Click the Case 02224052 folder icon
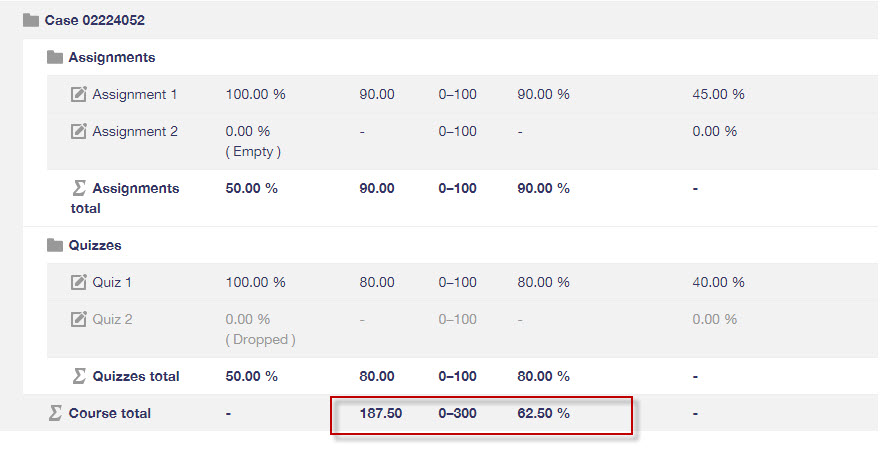 (x=31, y=21)
